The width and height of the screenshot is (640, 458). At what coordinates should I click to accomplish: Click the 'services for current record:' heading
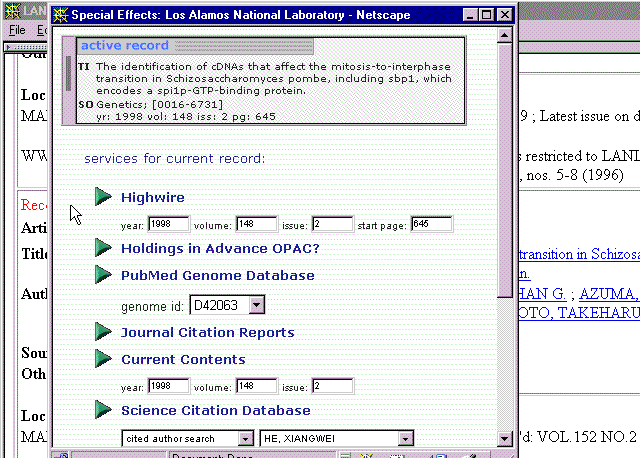pyautogui.click(x=175, y=158)
